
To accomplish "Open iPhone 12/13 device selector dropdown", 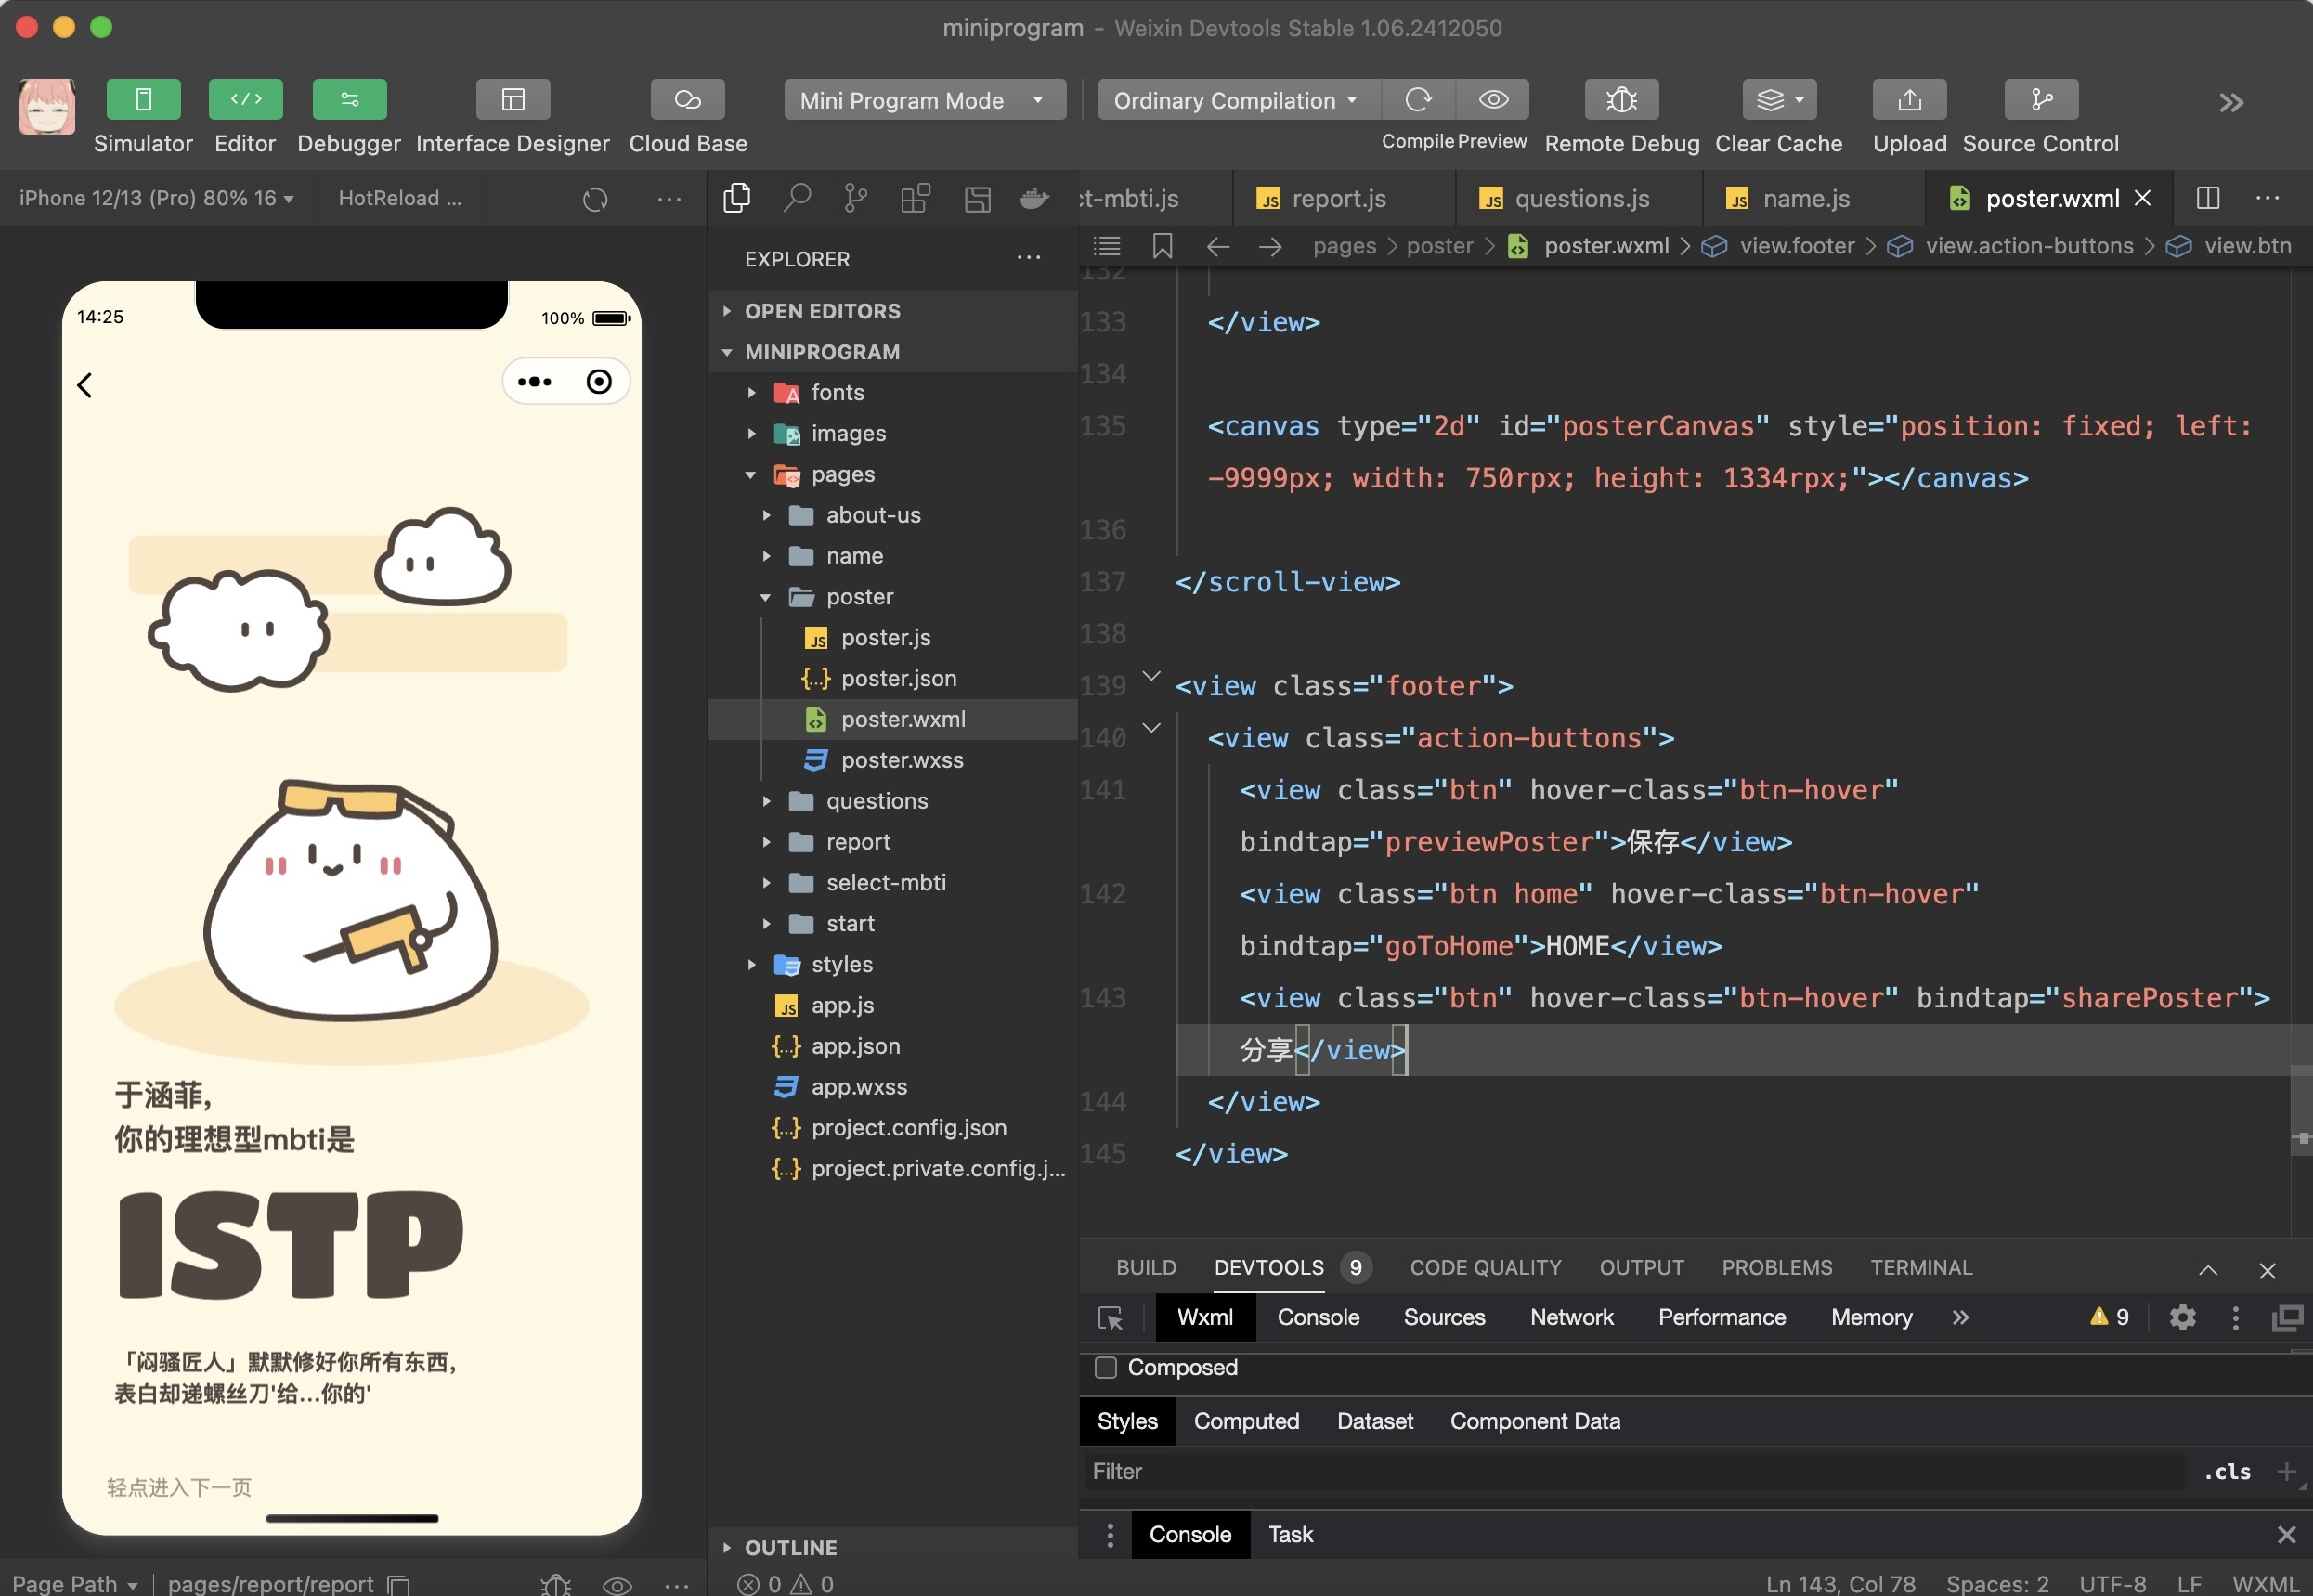I will tap(157, 198).
